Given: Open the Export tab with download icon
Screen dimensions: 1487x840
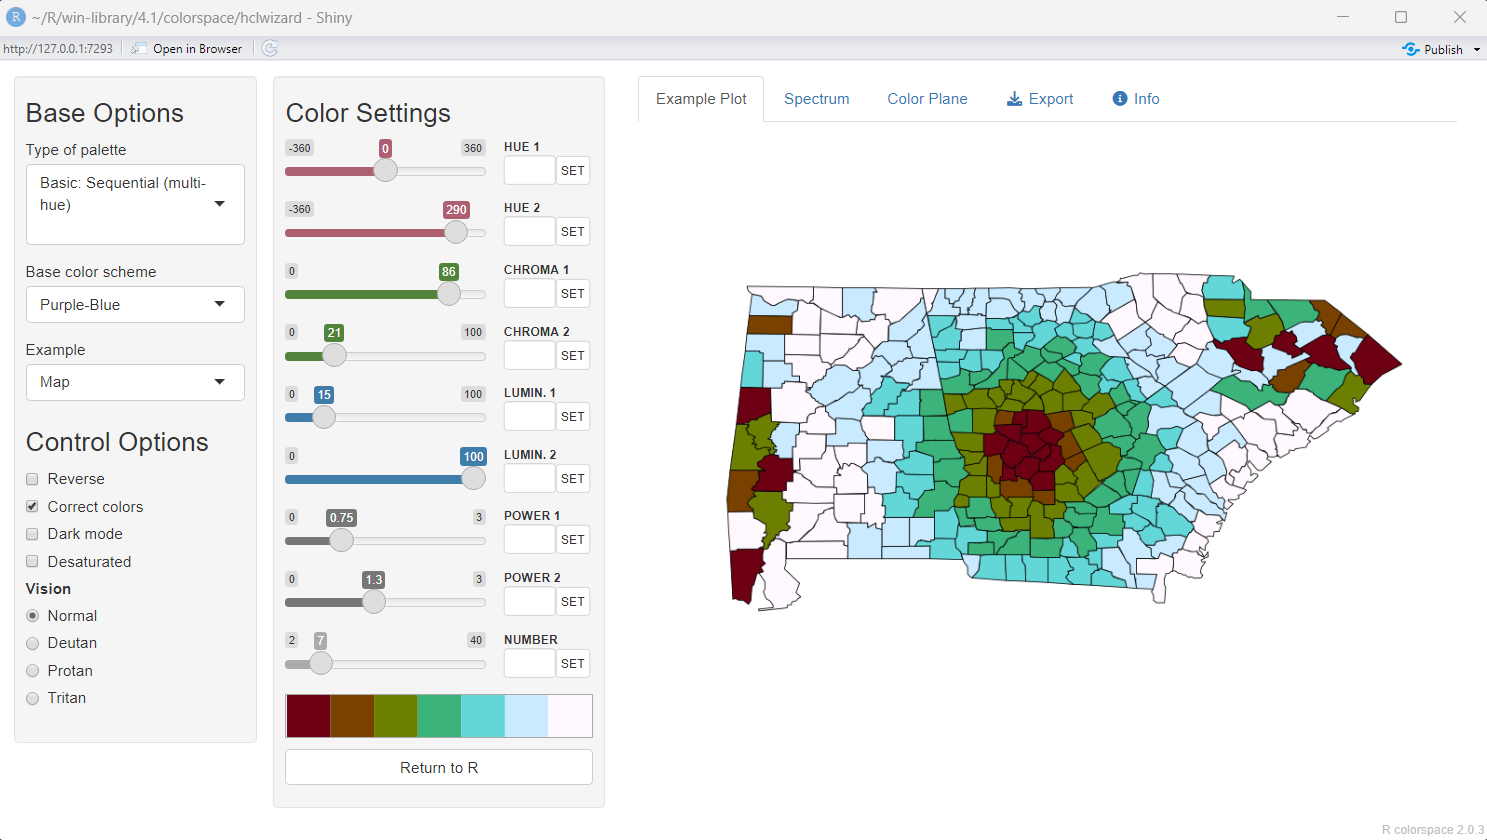Looking at the screenshot, I should coord(1039,99).
